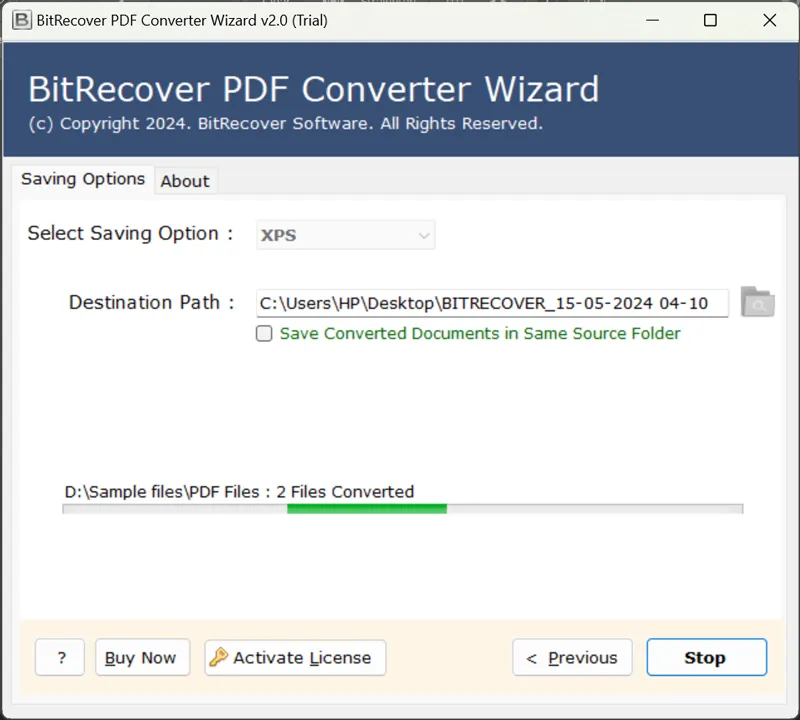Image resolution: width=800 pixels, height=720 pixels.
Task: Open the XPS saving option combo box
Action: pyautogui.click(x=344, y=236)
